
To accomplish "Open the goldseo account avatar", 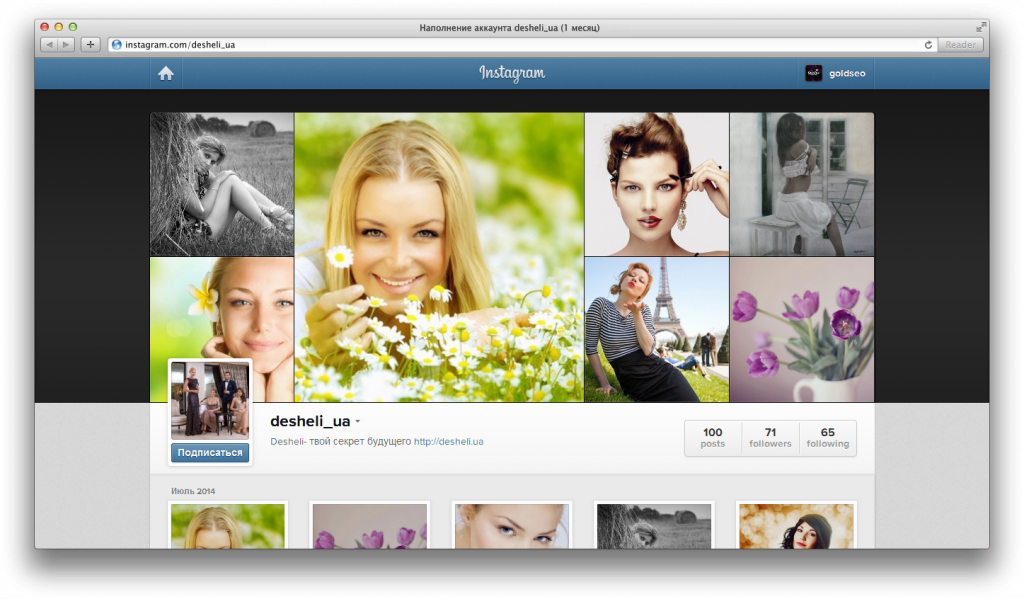I will point(813,73).
